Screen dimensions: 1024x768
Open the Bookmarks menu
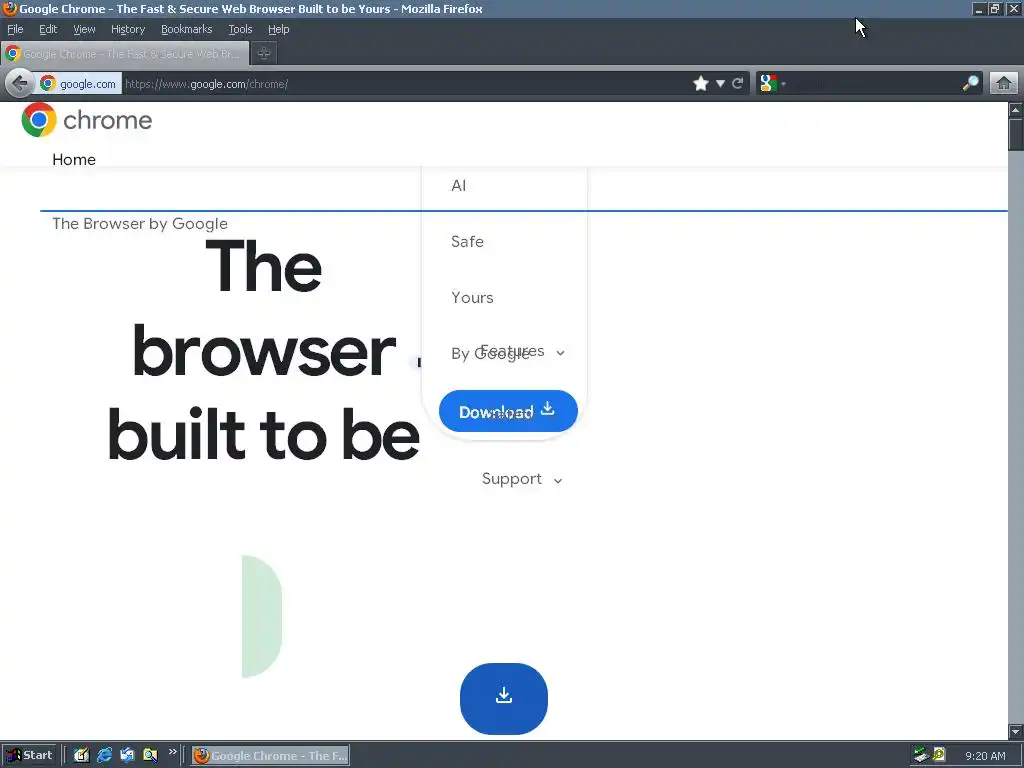coord(187,29)
